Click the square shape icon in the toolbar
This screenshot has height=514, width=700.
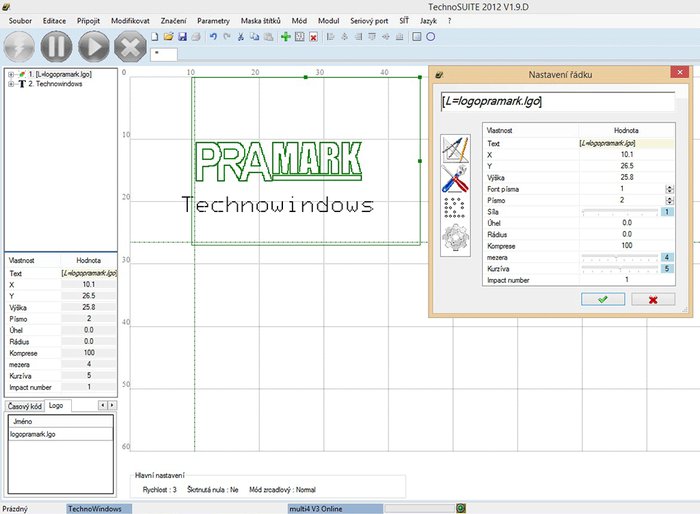pyautogui.click(x=417, y=37)
